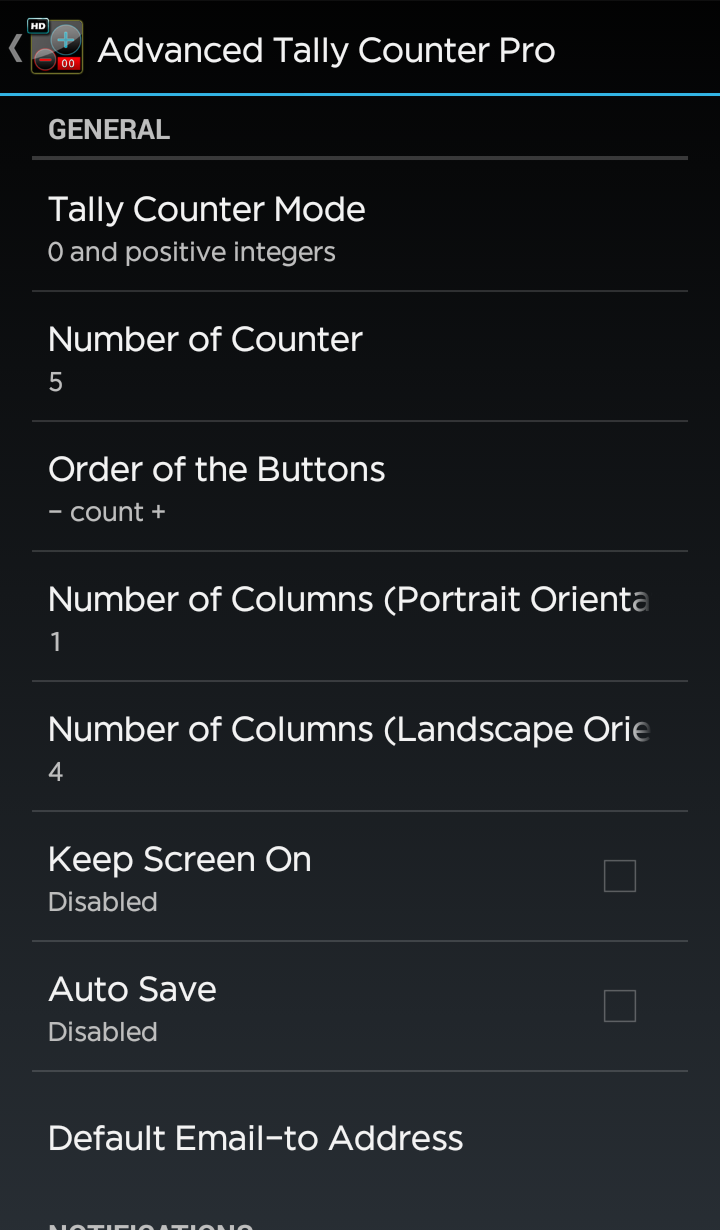Click the GENERAL section header
Viewport: 720px width, 1230px height.
pos(109,130)
